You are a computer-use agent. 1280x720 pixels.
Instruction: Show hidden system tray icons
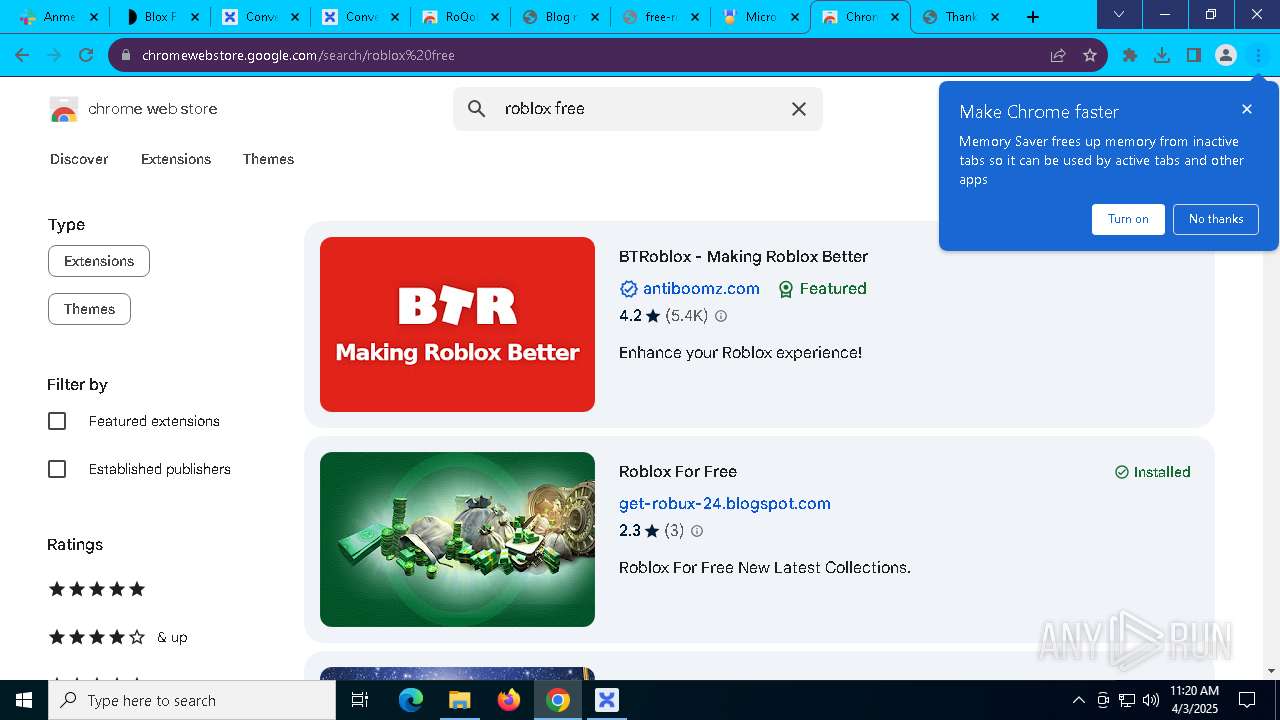pos(1078,700)
